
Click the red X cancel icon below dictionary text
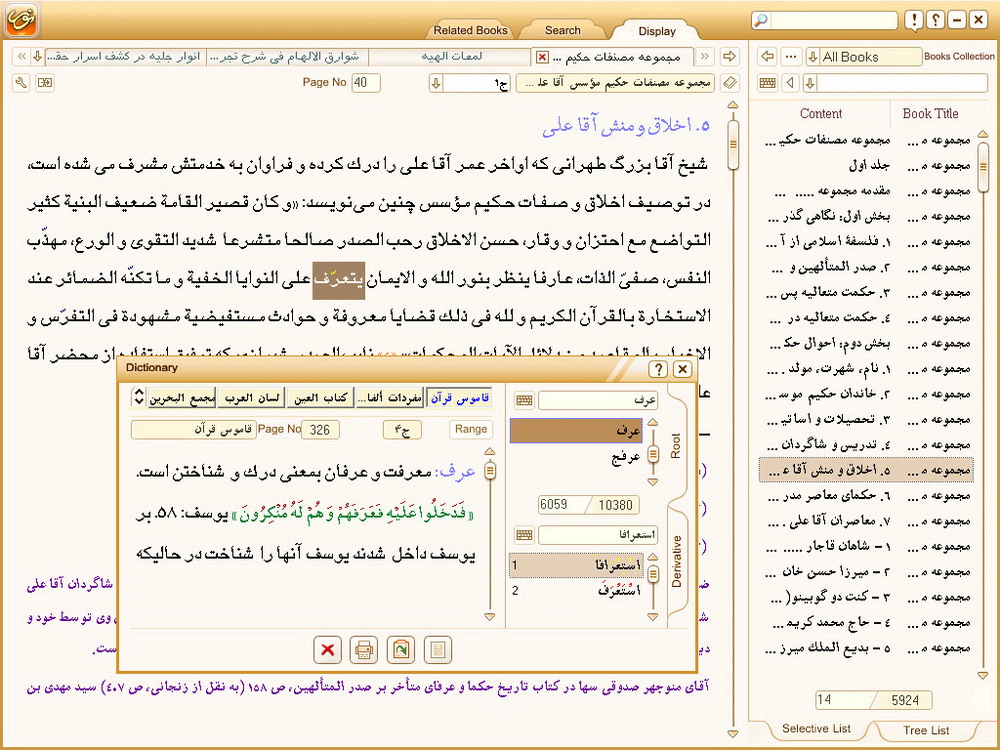(326, 651)
